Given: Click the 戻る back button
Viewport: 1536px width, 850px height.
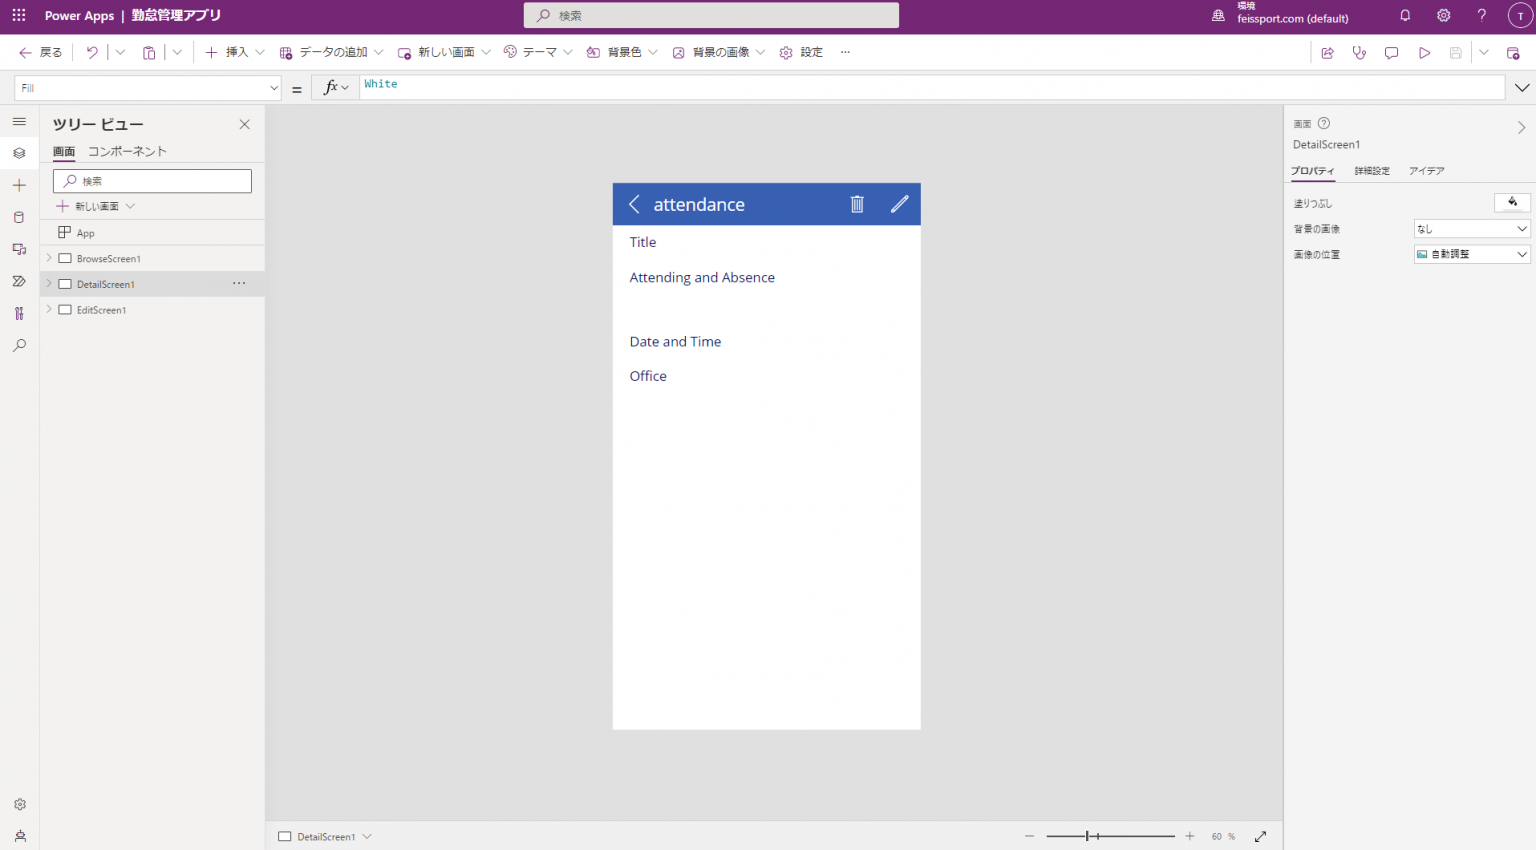Looking at the screenshot, I should coord(41,53).
